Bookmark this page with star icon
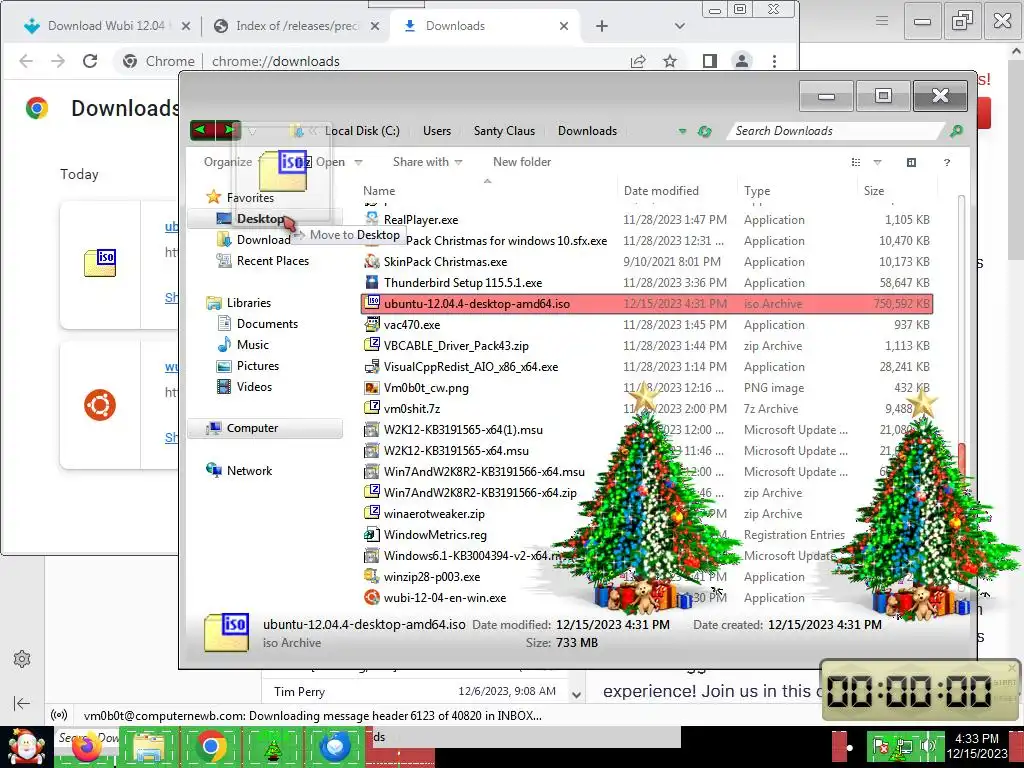 [x=669, y=61]
